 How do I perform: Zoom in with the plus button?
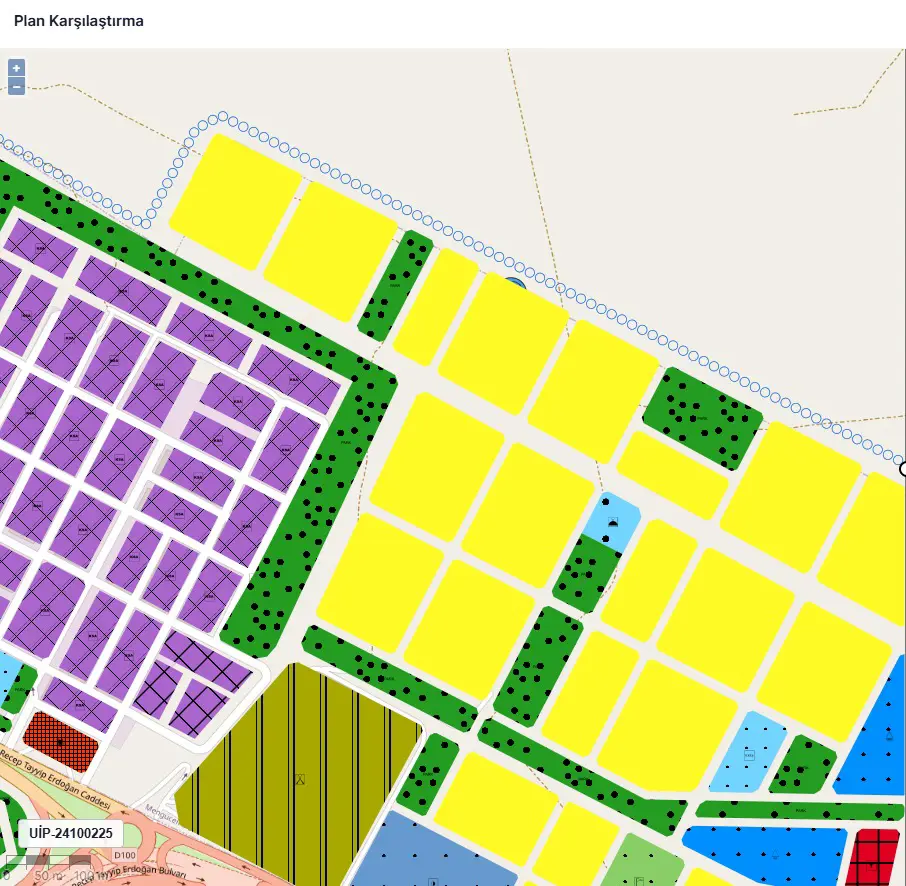(x=16, y=68)
